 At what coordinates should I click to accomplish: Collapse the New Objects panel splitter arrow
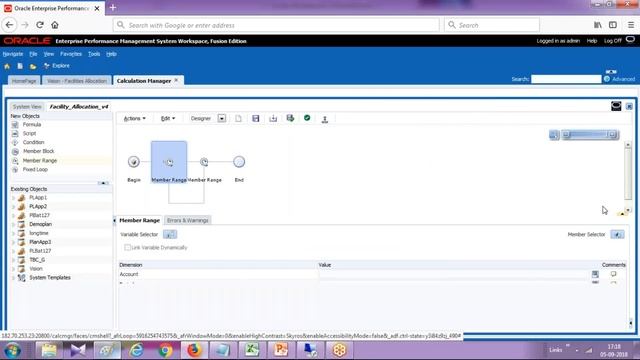103,183
